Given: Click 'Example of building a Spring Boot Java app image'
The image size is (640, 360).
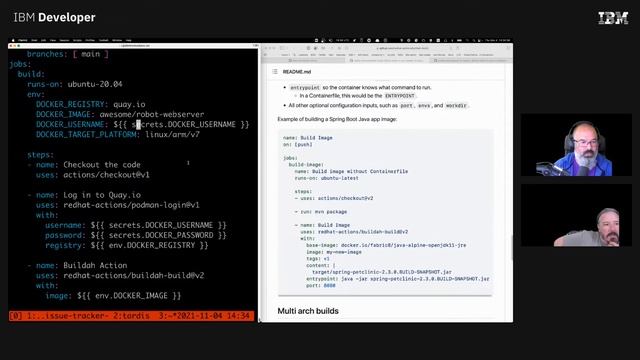Looking at the screenshot, I should coord(337,119).
